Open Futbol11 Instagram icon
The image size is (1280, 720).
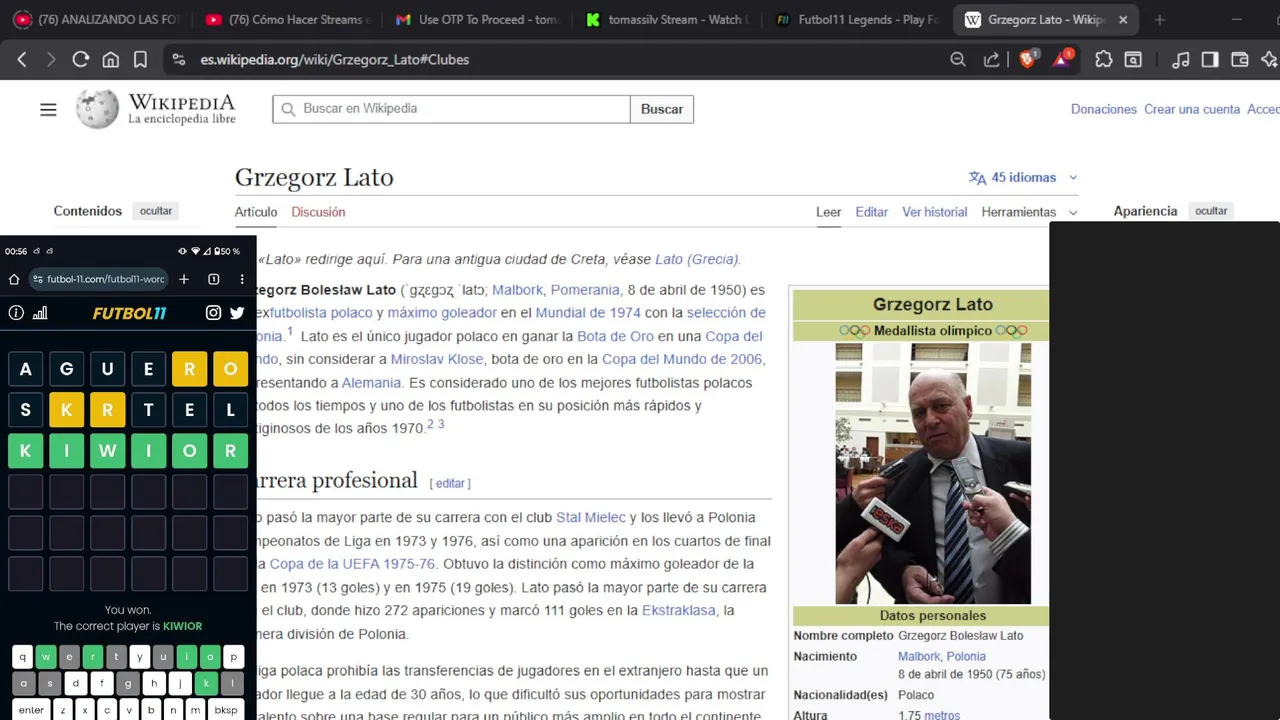coord(213,313)
